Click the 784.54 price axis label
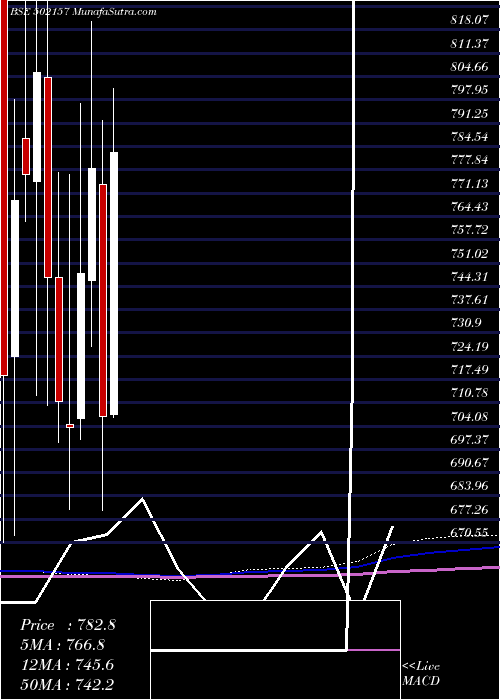The image size is (500, 700). point(469,137)
